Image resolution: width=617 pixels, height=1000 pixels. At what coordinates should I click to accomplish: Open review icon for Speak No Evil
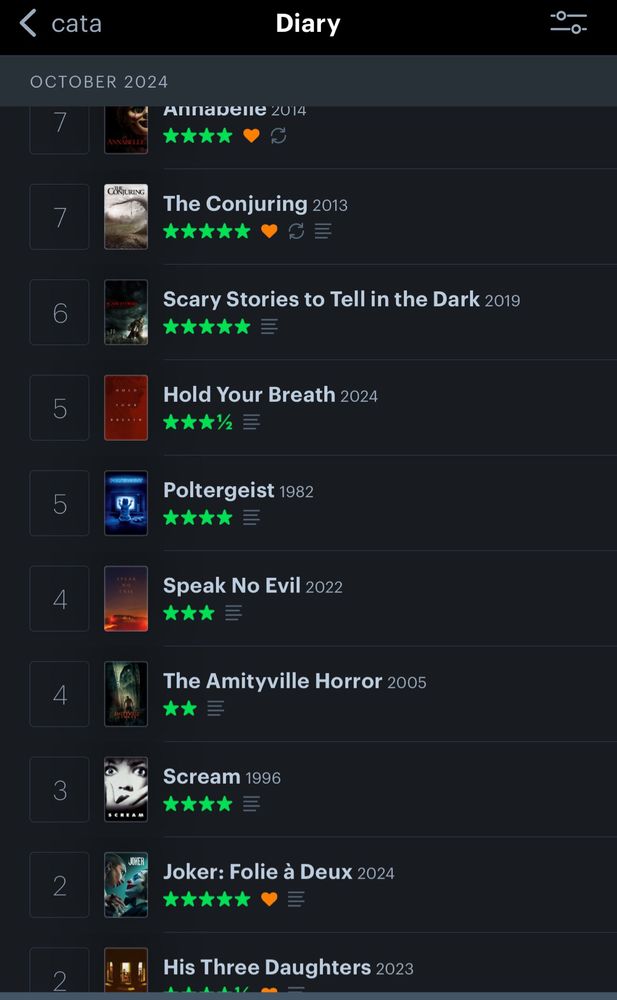point(234,613)
